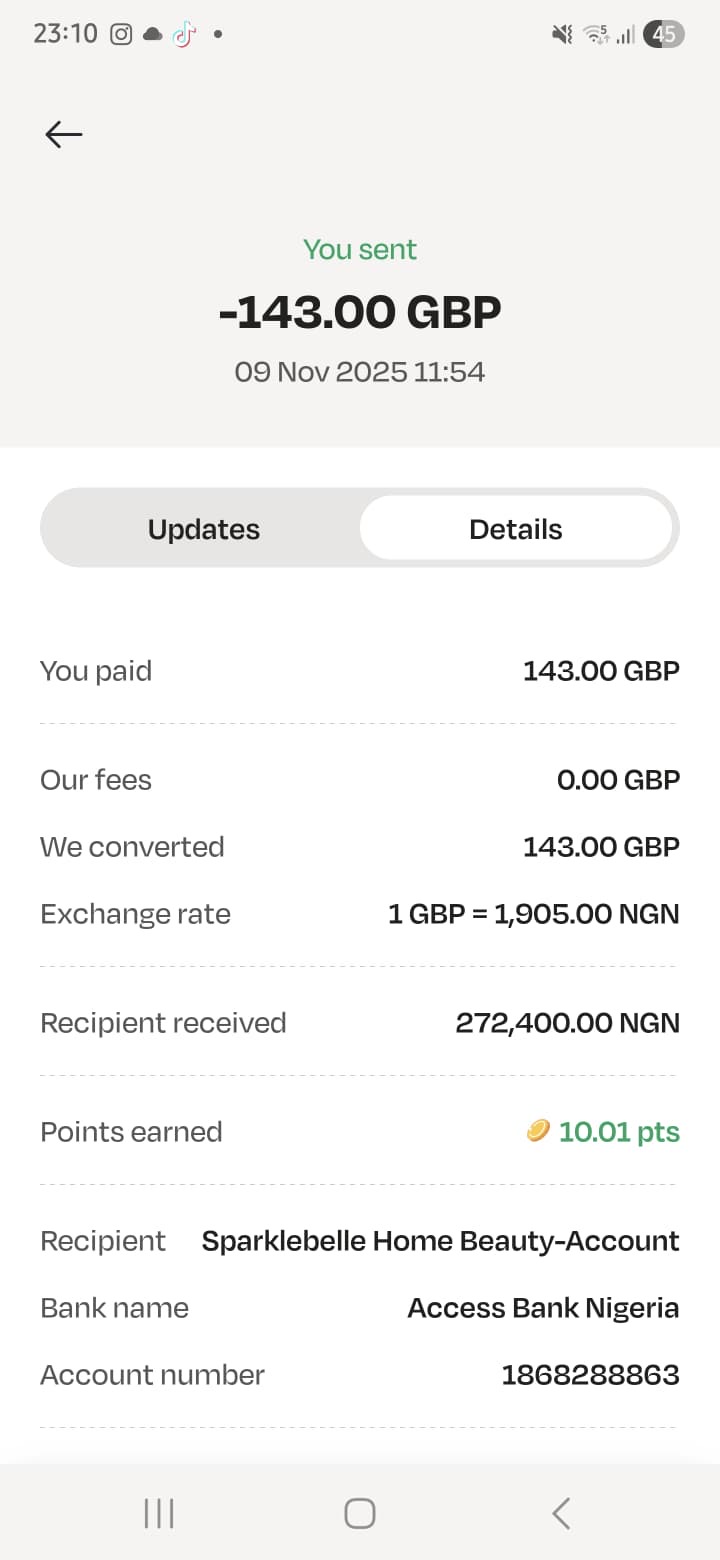Tap the TikTok notification icon
This screenshot has width=720, height=1560.
click(184, 34)
